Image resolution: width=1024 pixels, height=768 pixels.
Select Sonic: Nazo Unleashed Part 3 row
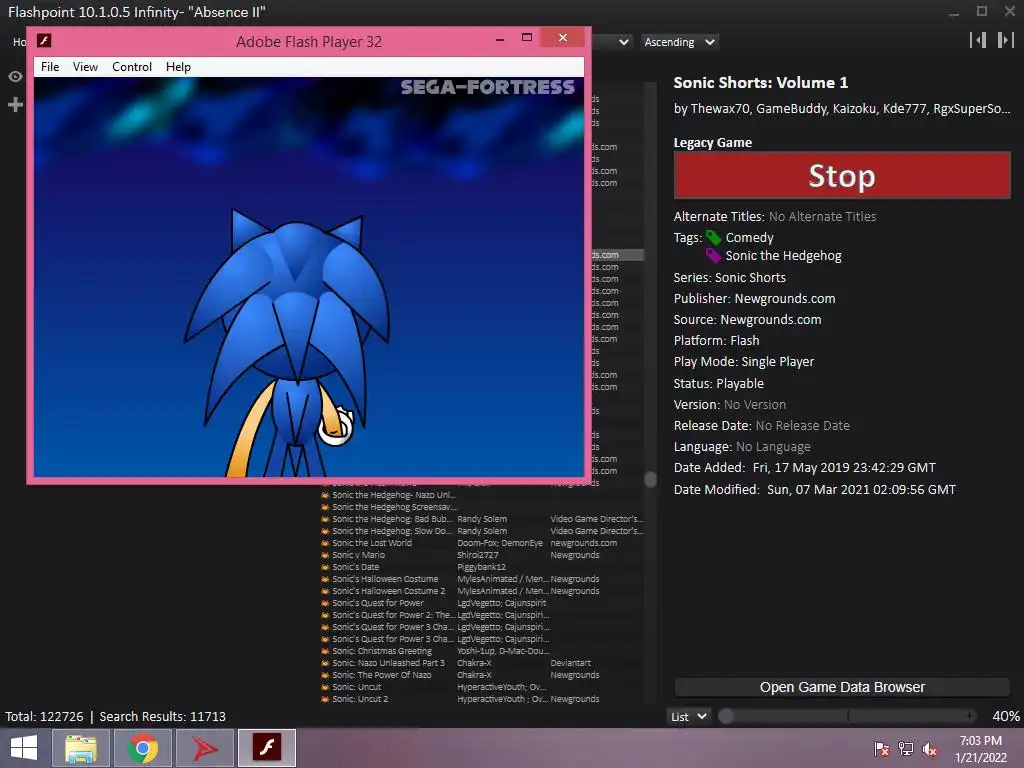[x=482, y=663]
